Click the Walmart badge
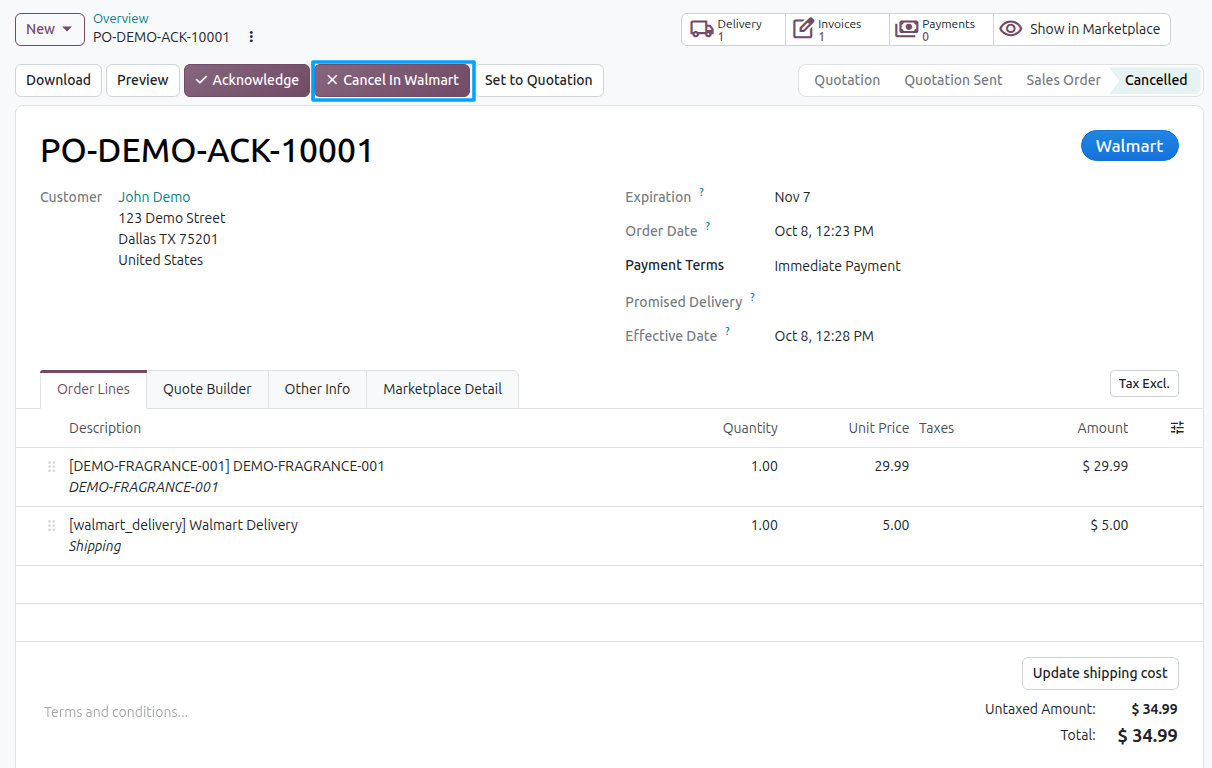The width and height of the screenshot is (1212, 768). 1130,146
